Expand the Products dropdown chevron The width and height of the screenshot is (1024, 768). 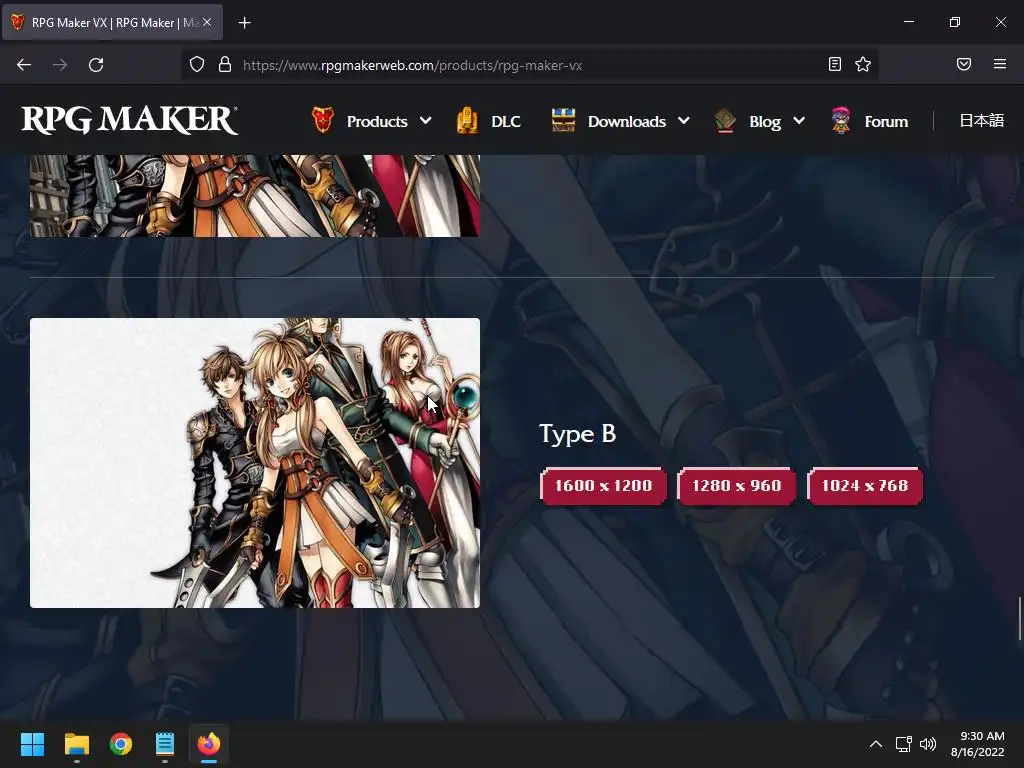pos(426,121)
